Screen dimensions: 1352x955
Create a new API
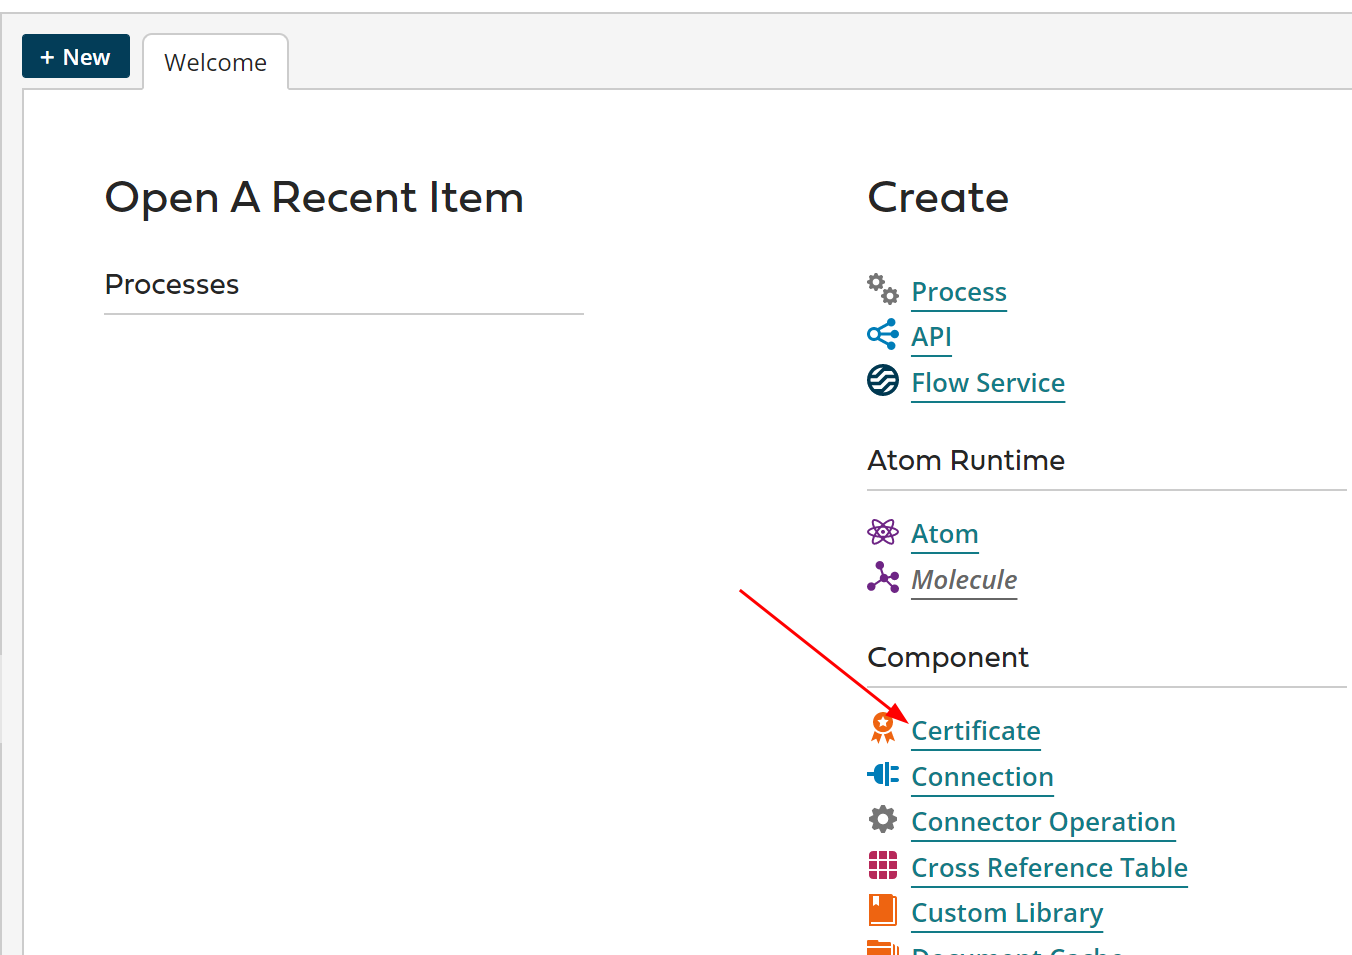(931, 337)
